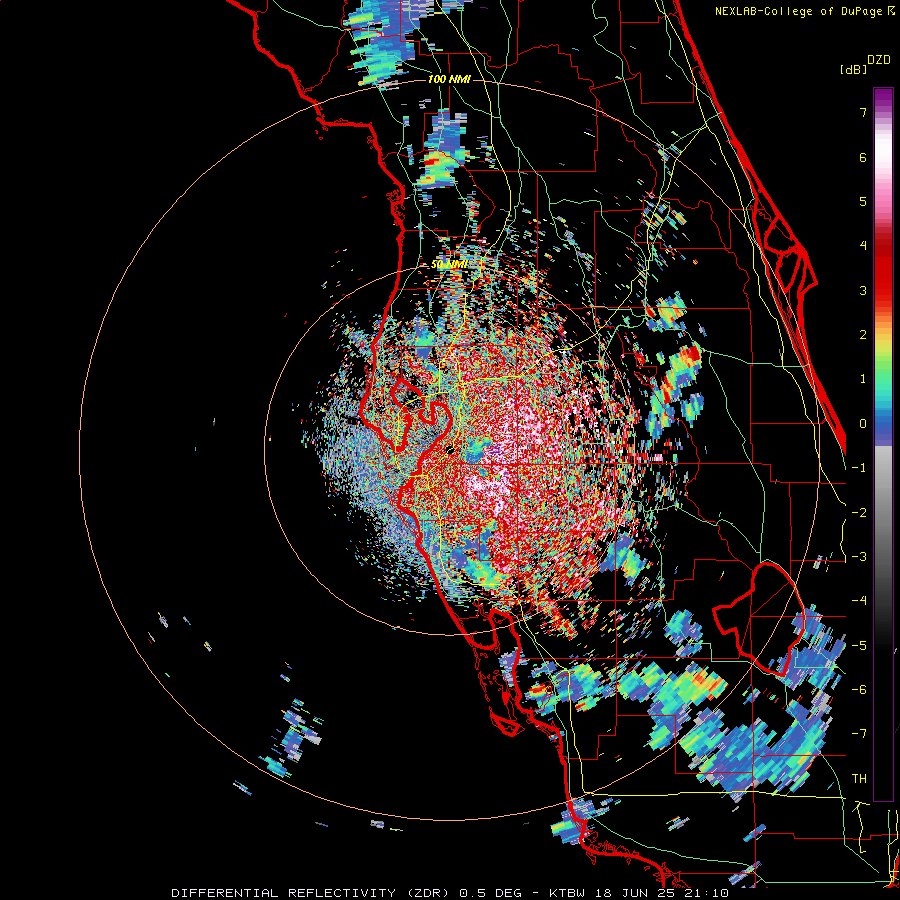The image size is (900, 900).
Task: Click the -3 value on color scale
Action: click(859, 557)
